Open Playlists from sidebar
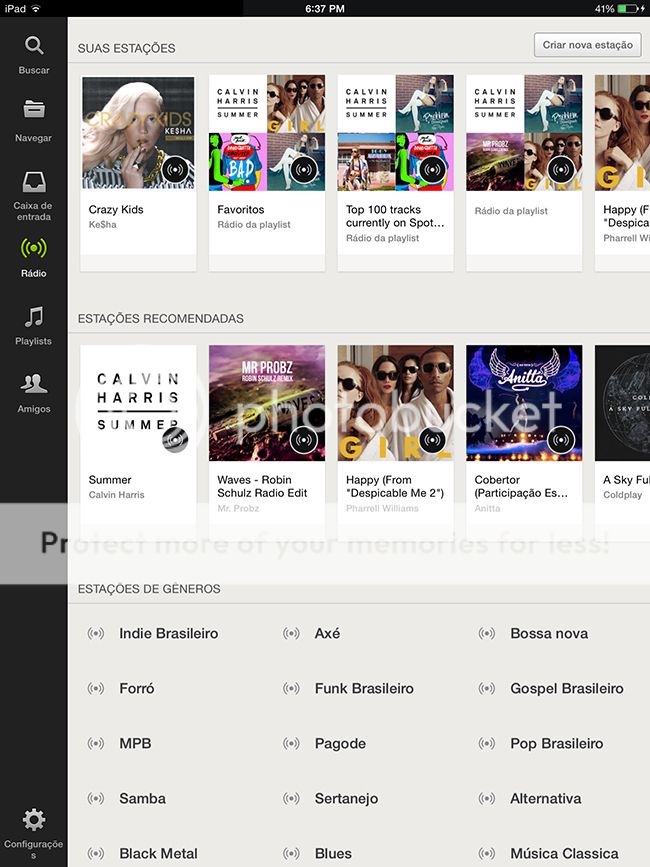This screenshot has width=650, height=867. point(34,326)
